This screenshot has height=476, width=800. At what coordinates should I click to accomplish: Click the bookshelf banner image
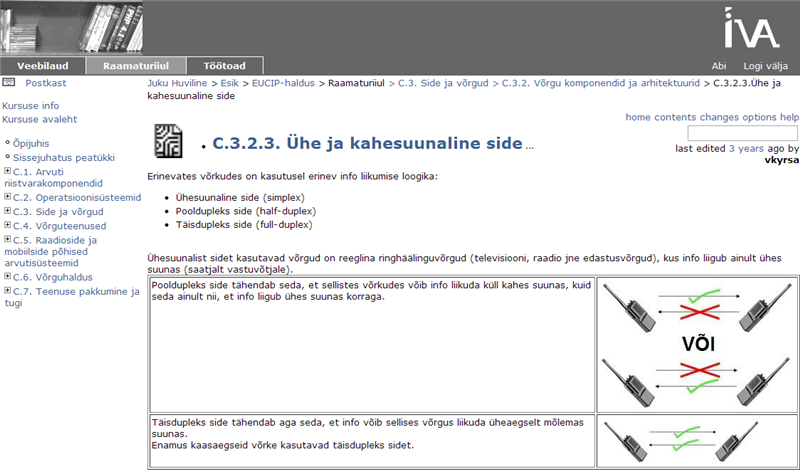click(x=71, y=27)
